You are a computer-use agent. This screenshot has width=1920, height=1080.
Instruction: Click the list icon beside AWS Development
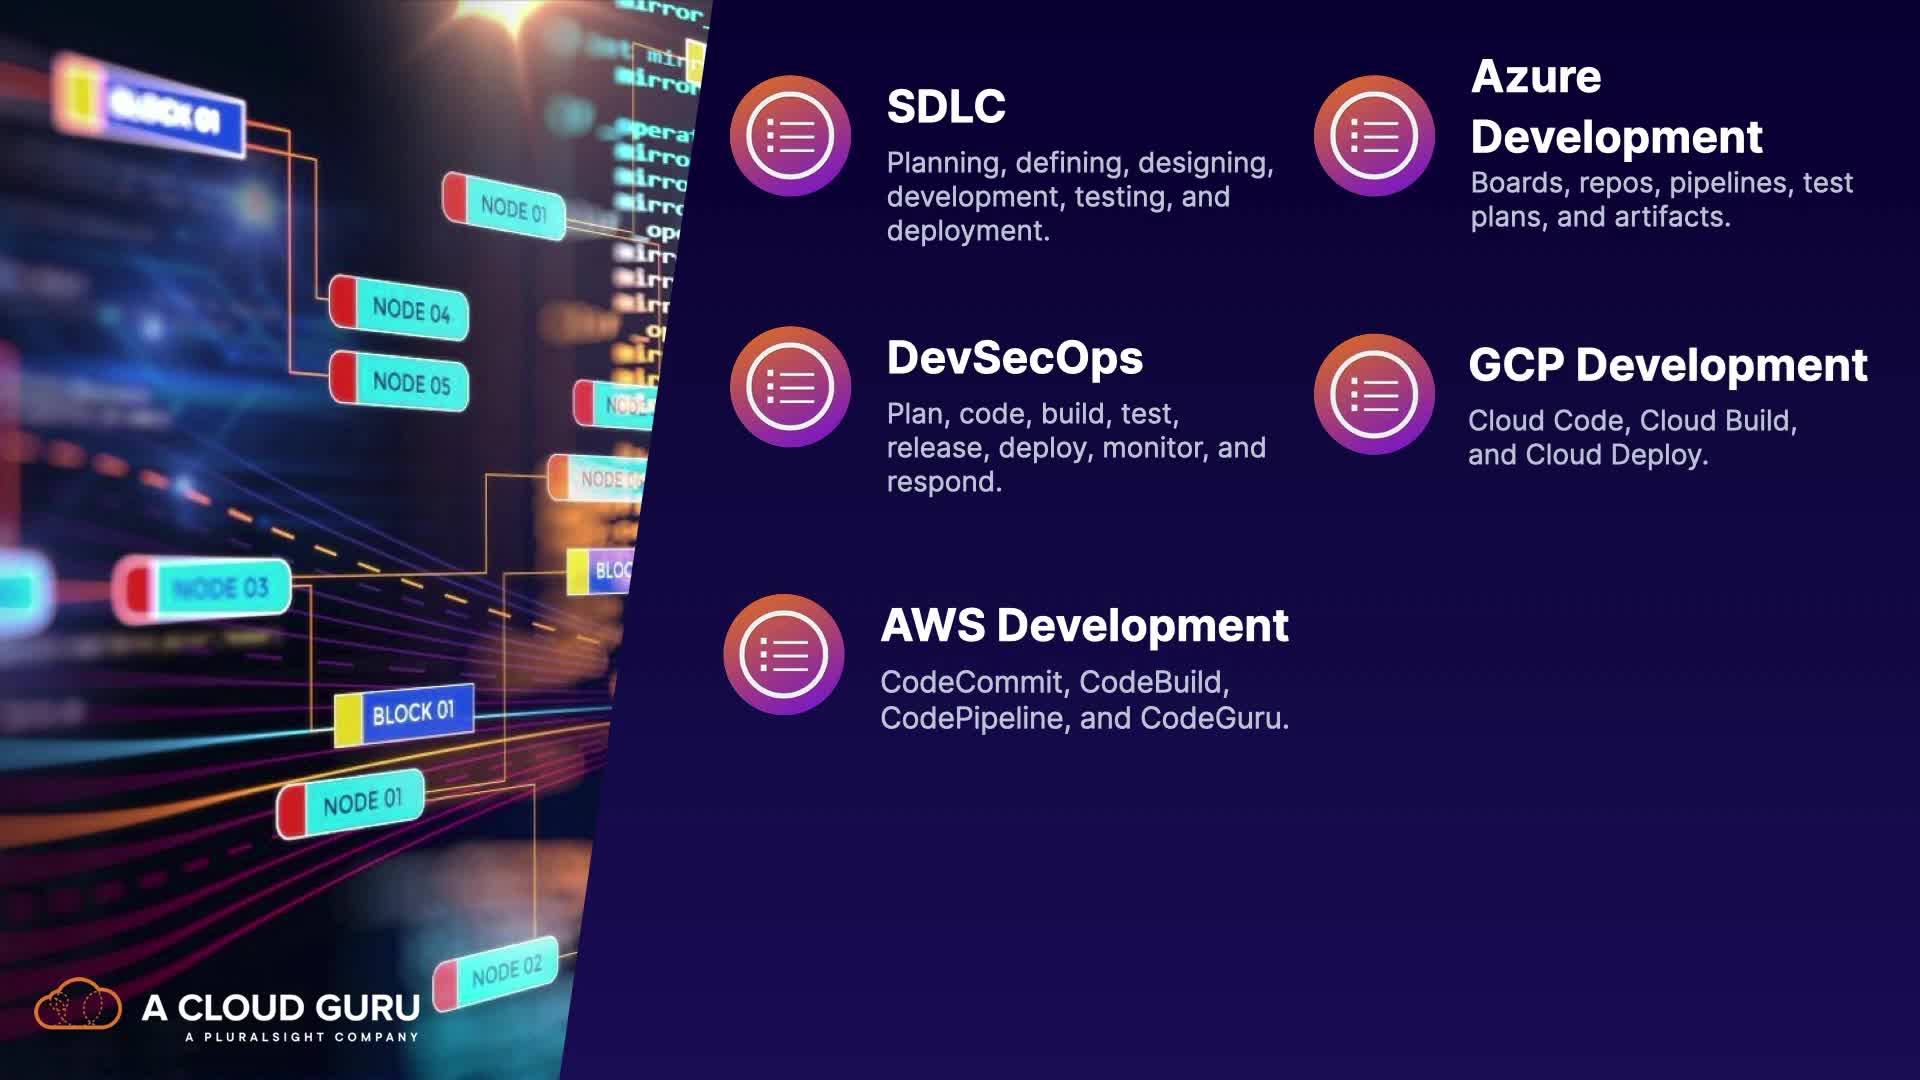tap(784, 655)
